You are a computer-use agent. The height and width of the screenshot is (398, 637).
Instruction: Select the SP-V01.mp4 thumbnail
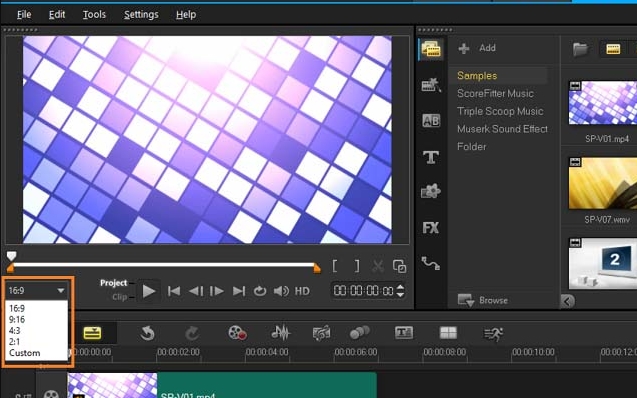tap(603, 103)
